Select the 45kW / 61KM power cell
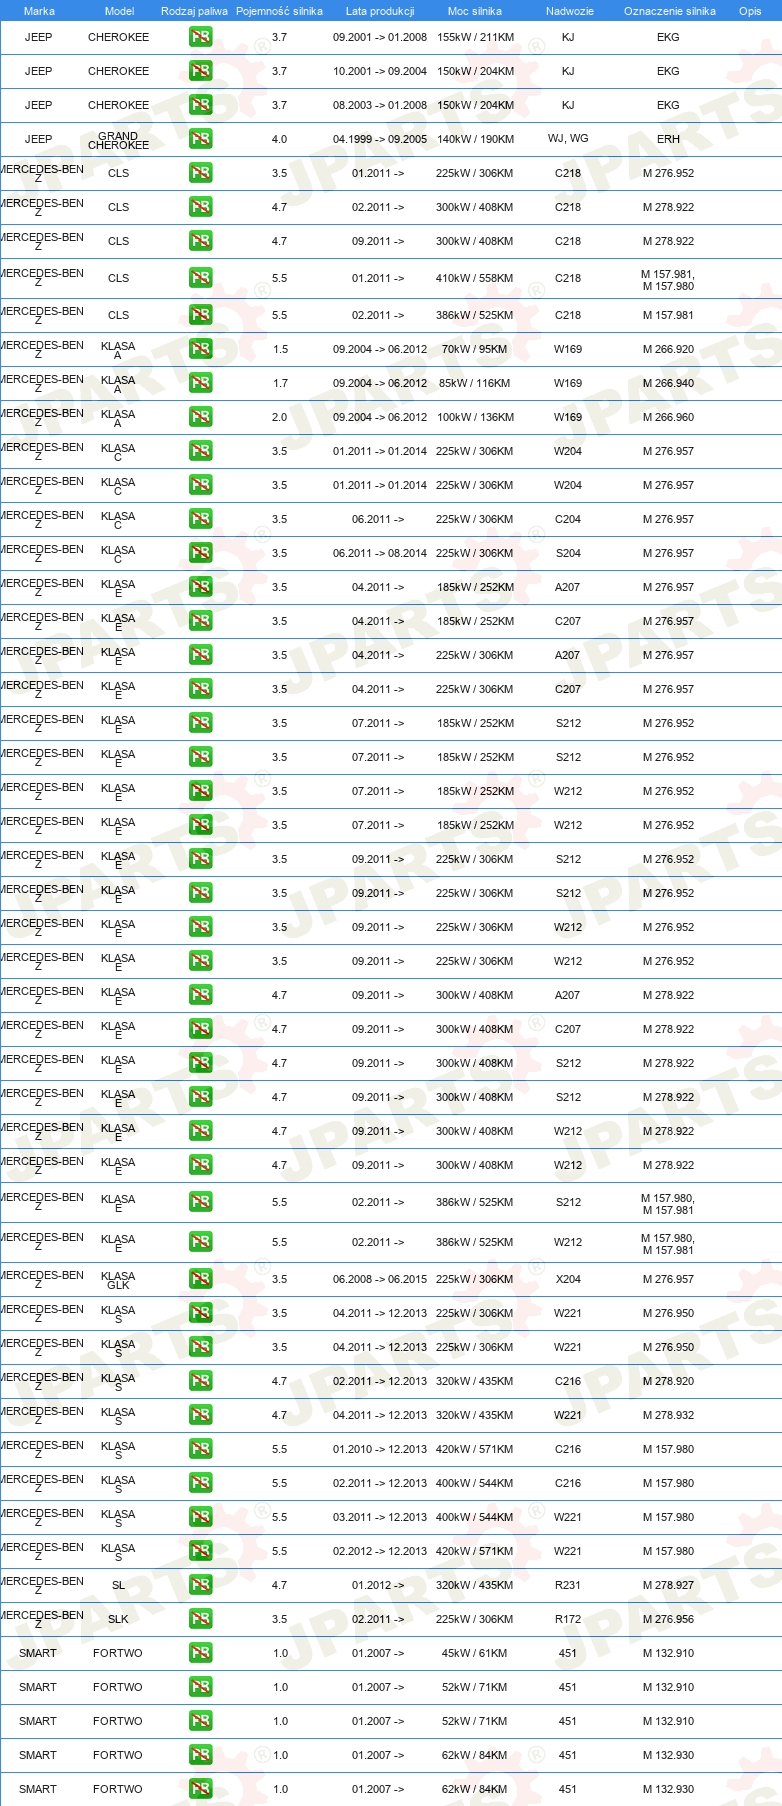Viewport: 782px width, 1806px height. [x=475, y=1653]
